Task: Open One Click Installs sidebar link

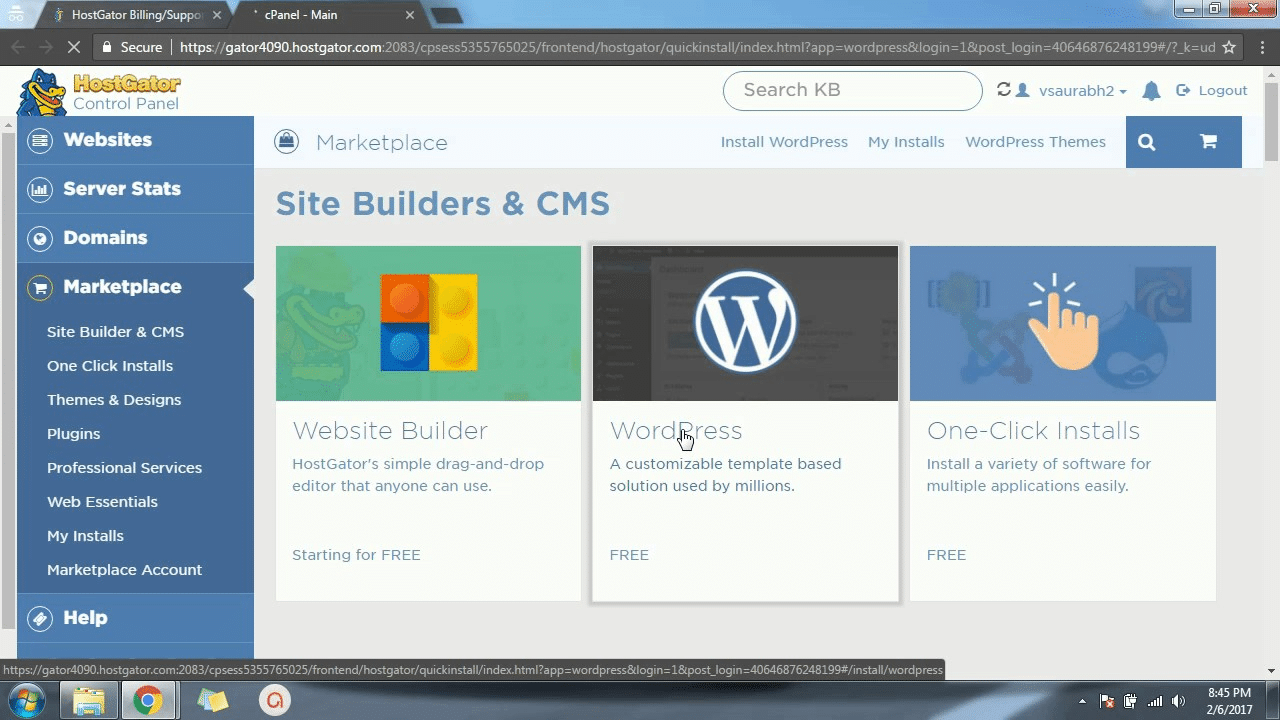Action: coord(110,366)
